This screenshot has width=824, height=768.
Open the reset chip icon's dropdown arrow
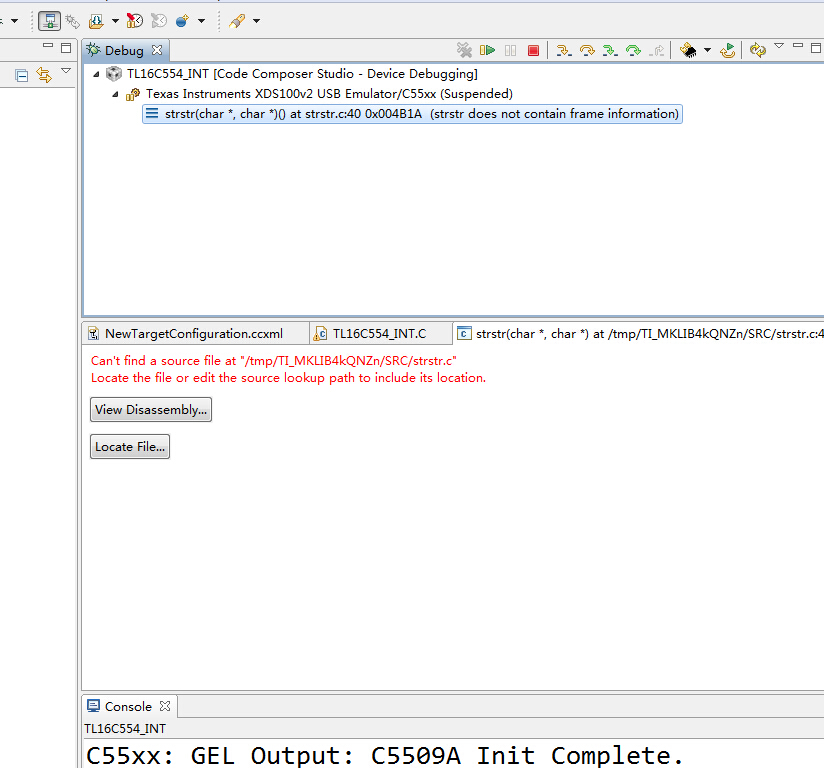(707, 50)
